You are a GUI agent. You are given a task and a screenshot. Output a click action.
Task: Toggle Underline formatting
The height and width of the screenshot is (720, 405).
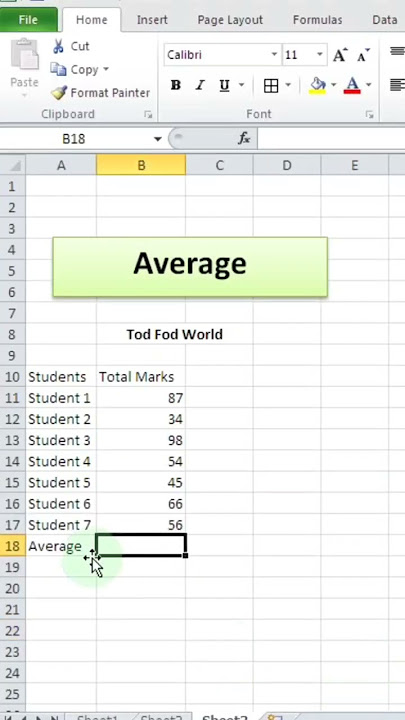click(x=224, y=85)
